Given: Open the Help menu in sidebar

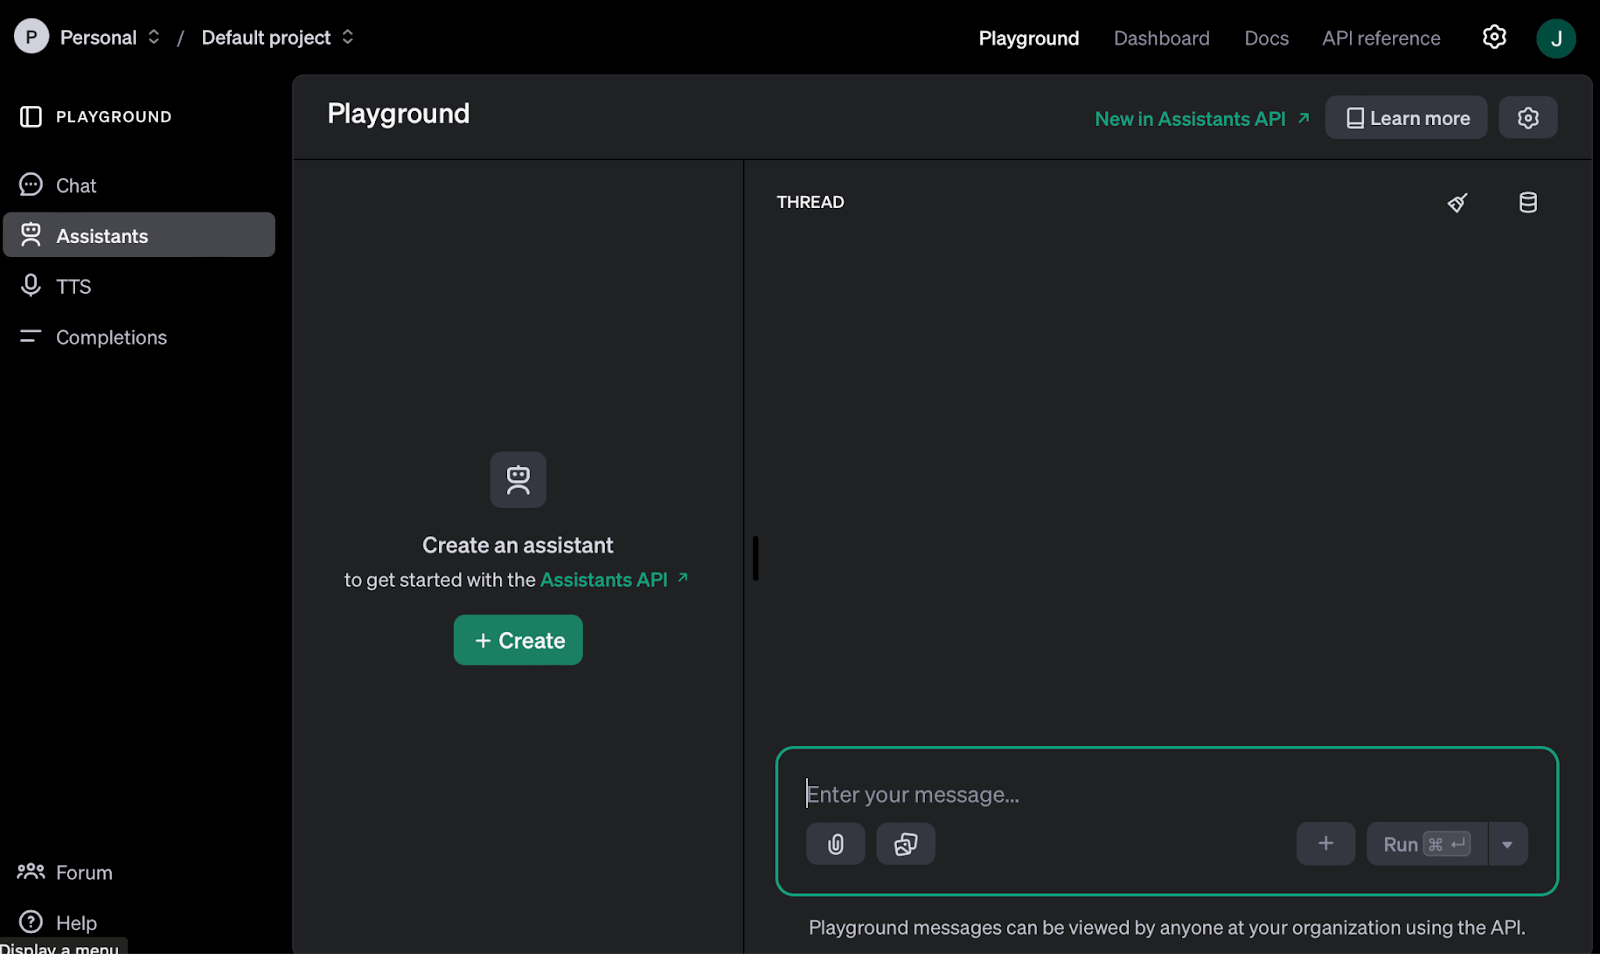Looking at the screenshot, I should [x=59, y=922].
